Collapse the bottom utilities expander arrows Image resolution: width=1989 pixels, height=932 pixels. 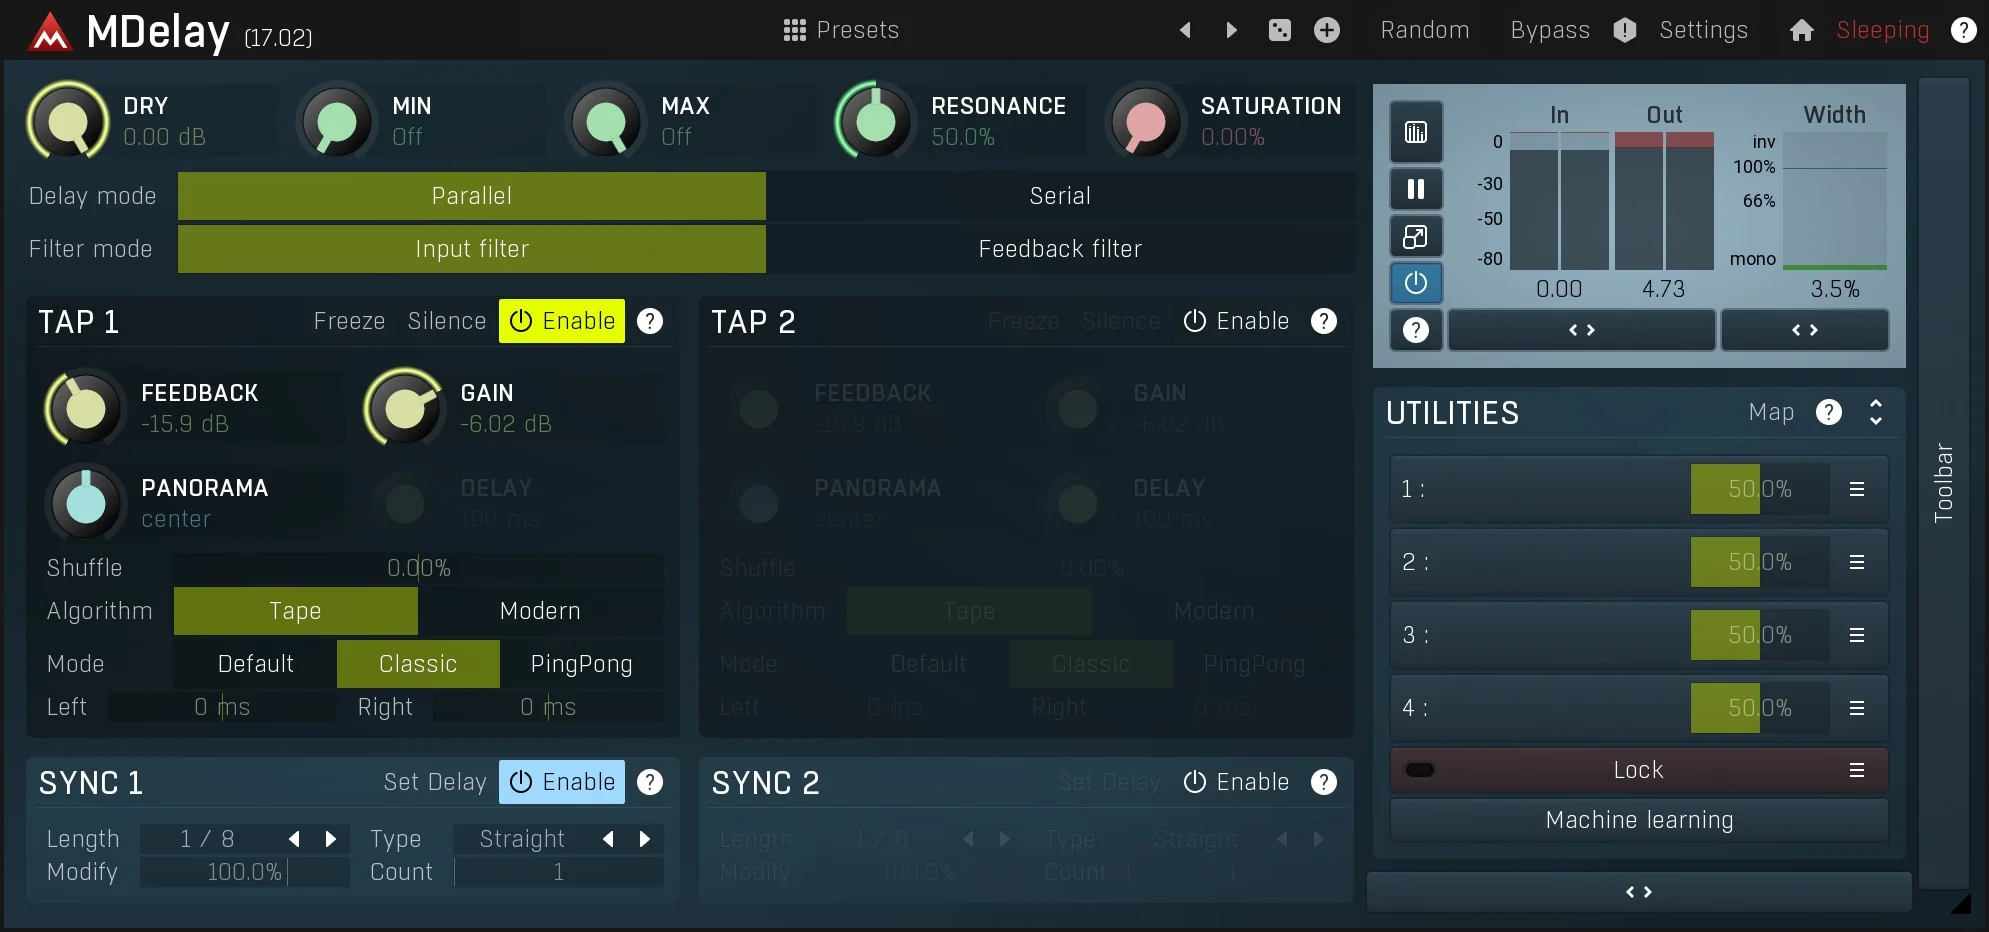coord(1639,892)
